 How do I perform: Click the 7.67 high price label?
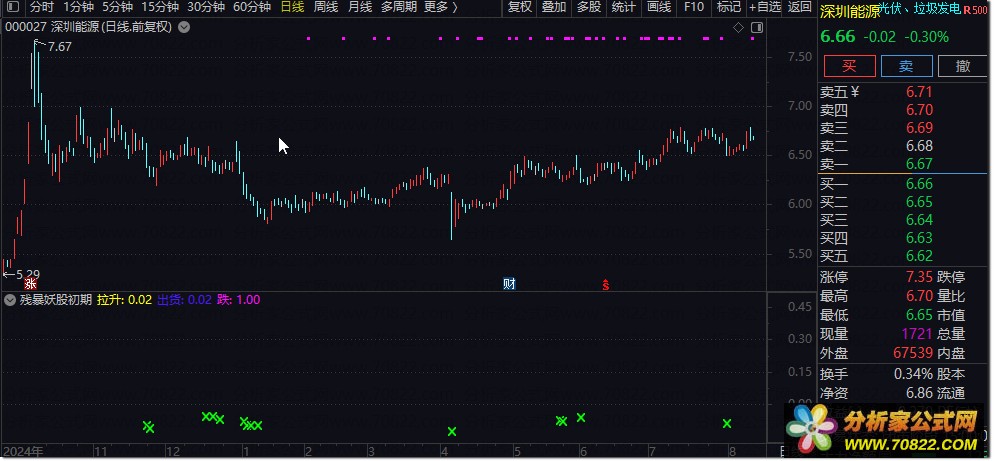click(x=60, y=47)
